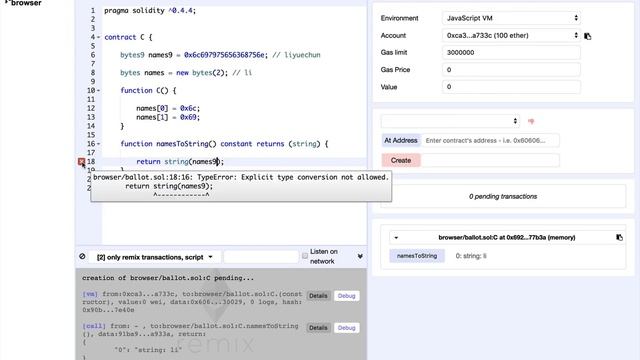The image size is (640, 360).
Task: Click the terminal search filter field
Action: point(261,257)
